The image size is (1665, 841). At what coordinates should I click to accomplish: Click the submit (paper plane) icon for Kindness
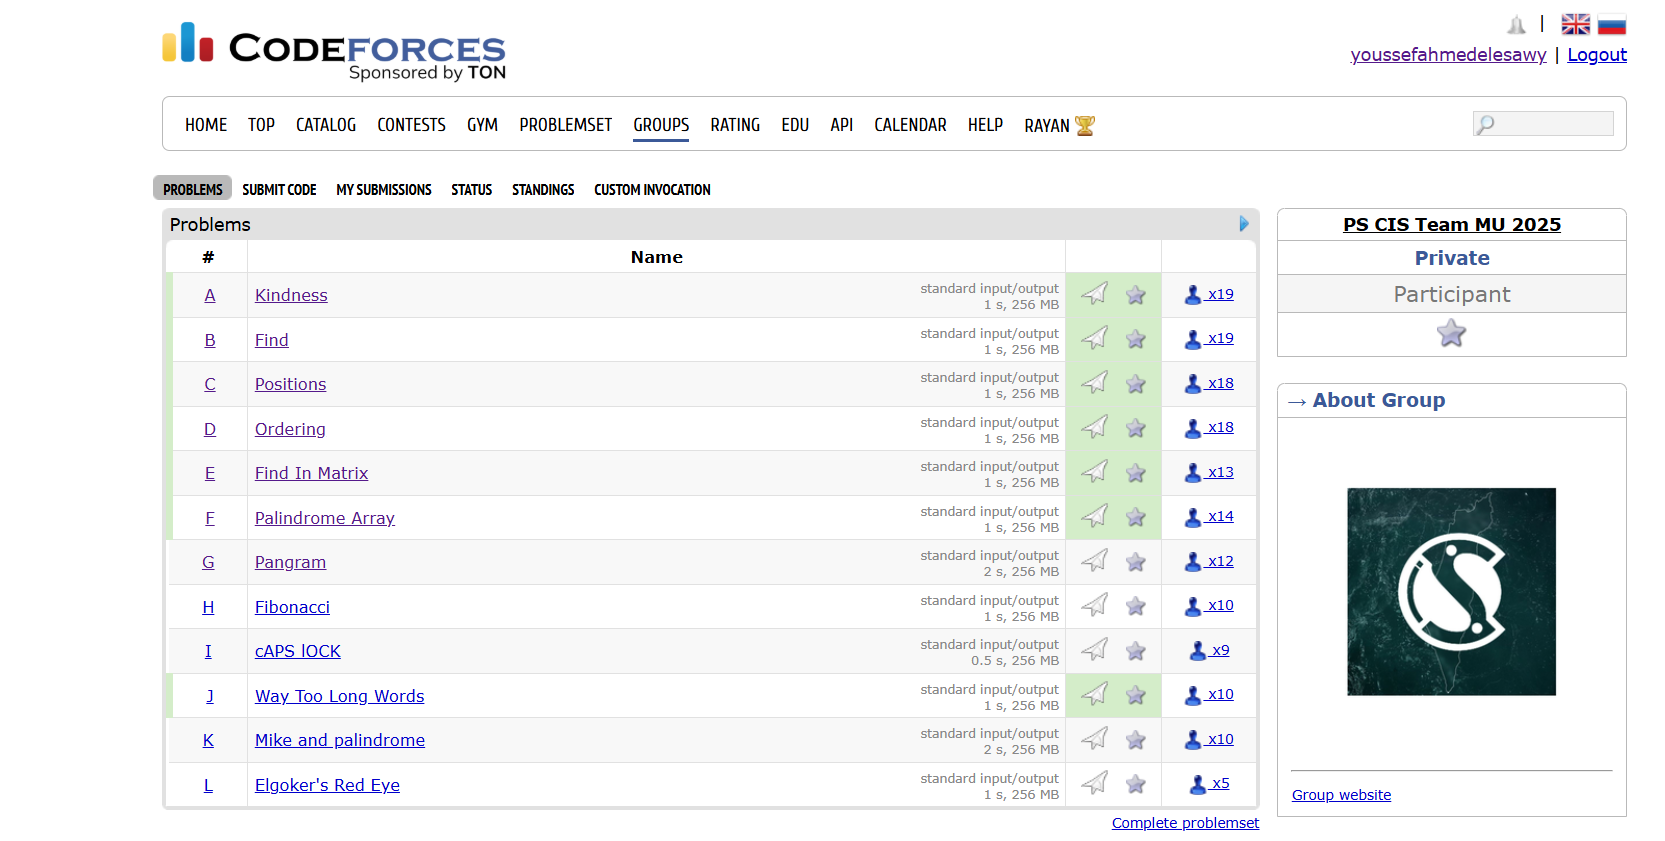(1095, 294)
